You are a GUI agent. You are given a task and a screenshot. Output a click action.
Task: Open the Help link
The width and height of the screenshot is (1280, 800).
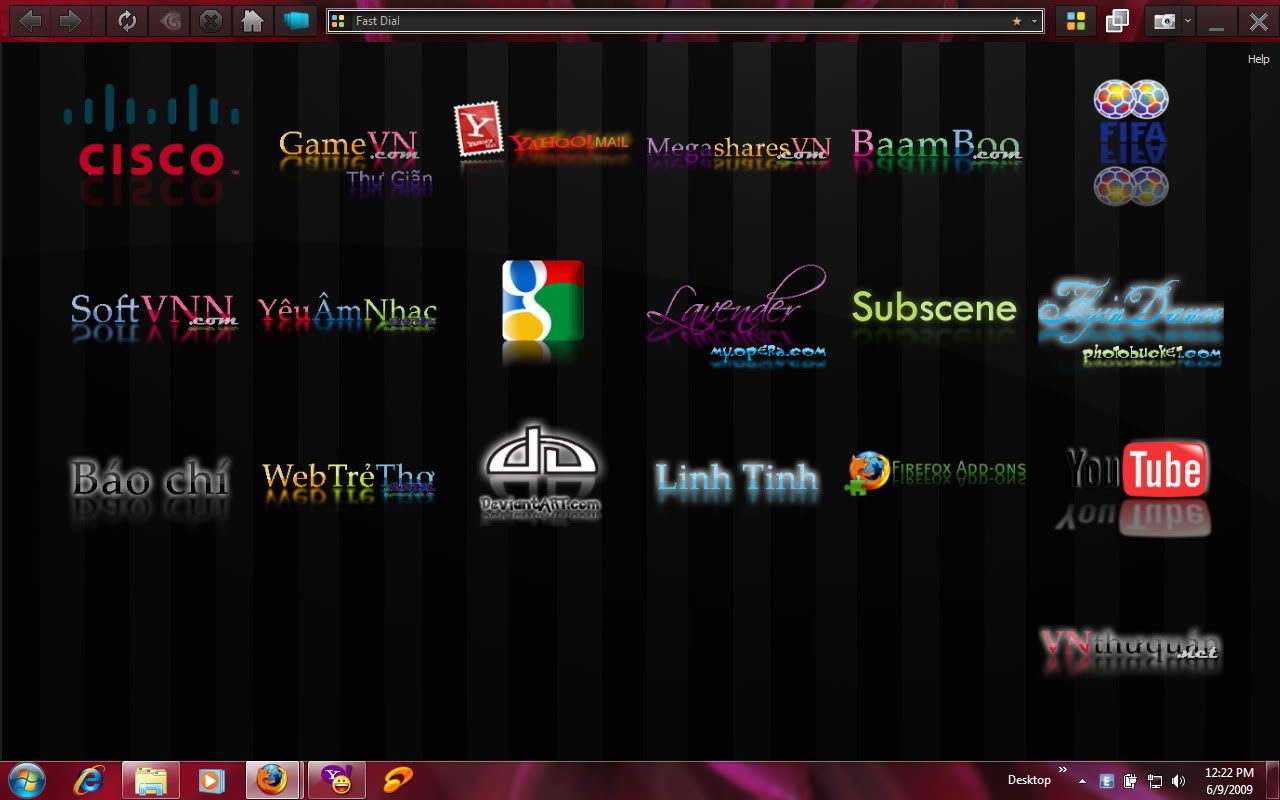click(x=1258, y=60)
